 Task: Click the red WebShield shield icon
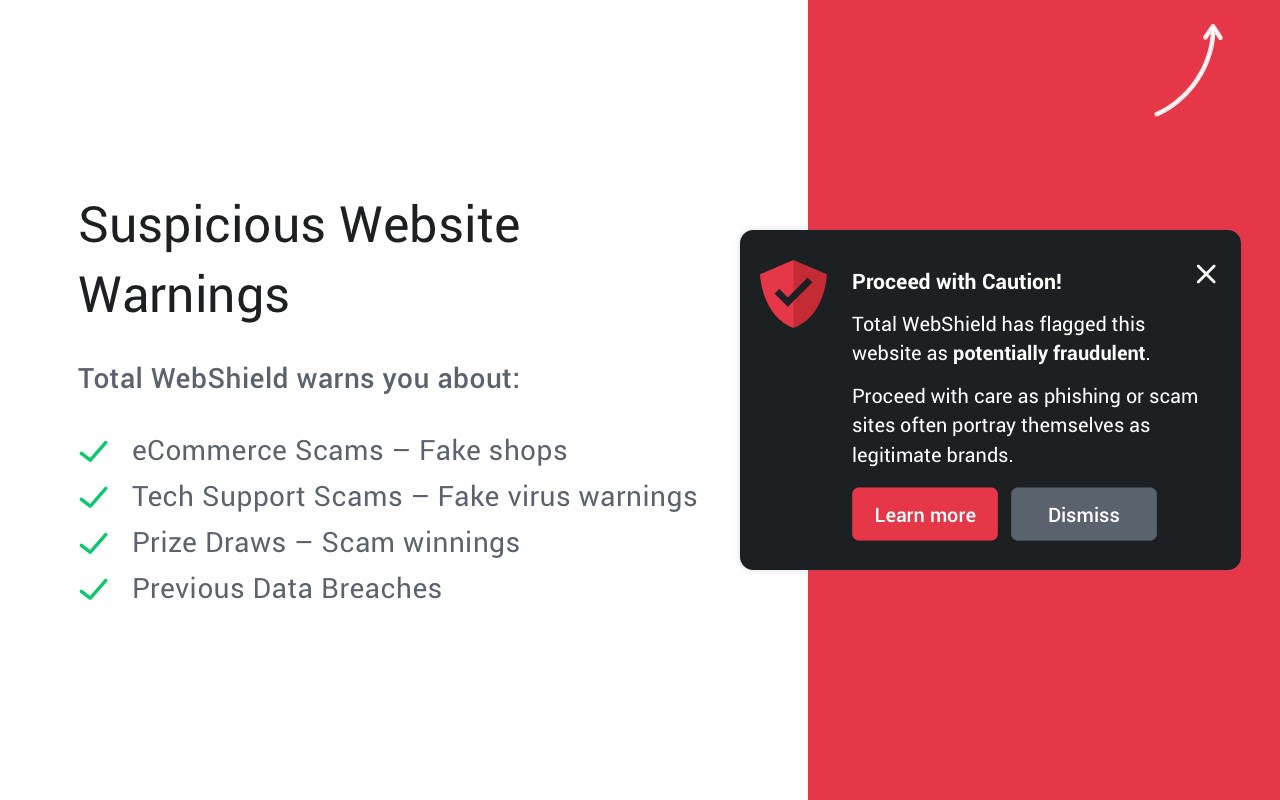pyautogui.click(x=793, y=293)
